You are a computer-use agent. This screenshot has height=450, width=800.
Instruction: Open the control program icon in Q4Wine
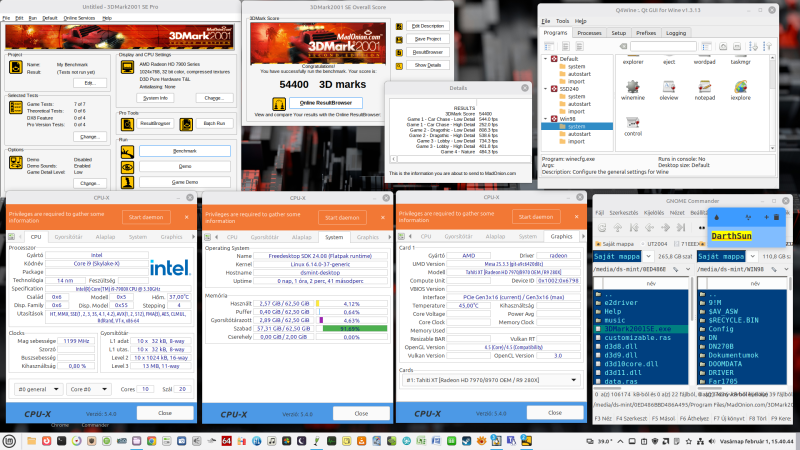tap(633, 123)
